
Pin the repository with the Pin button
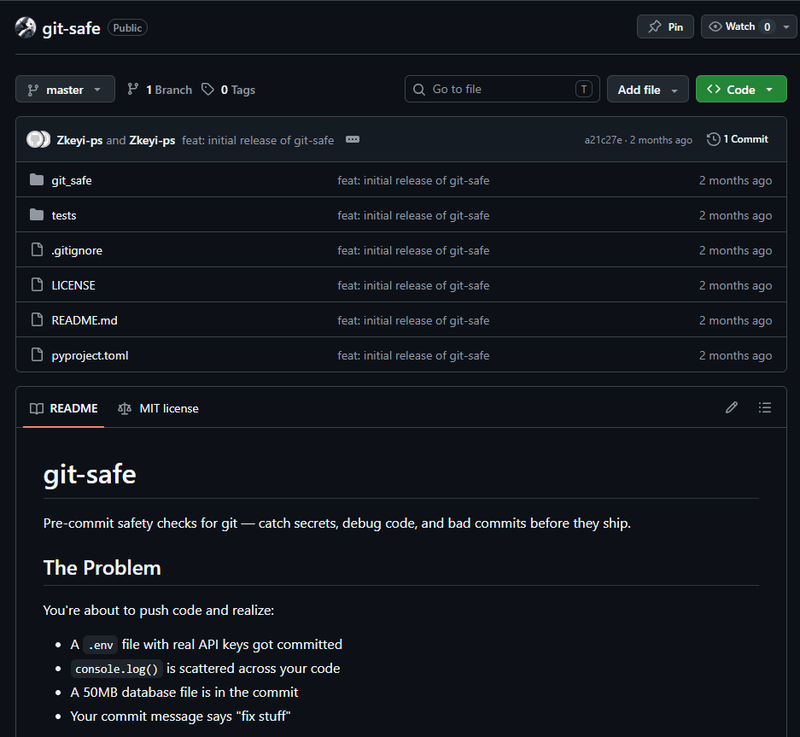(665, 27)
